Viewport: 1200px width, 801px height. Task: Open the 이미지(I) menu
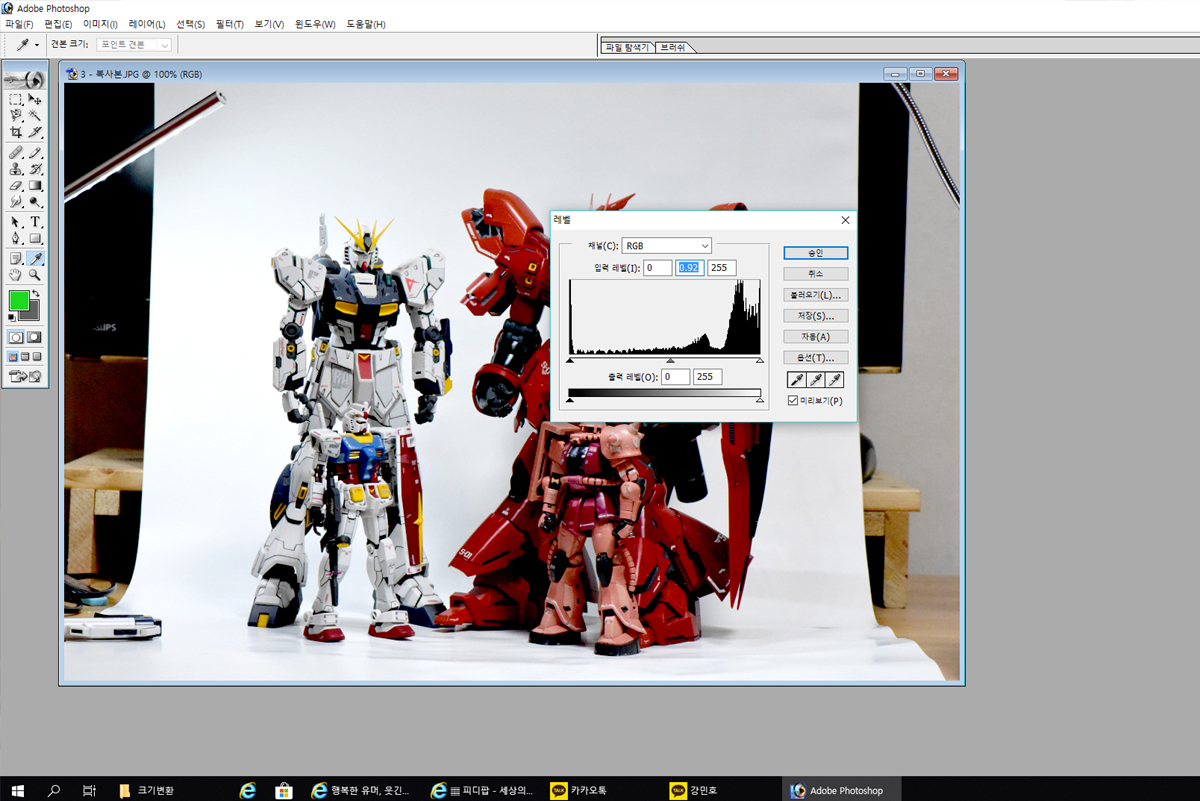(x=100, y=24)
